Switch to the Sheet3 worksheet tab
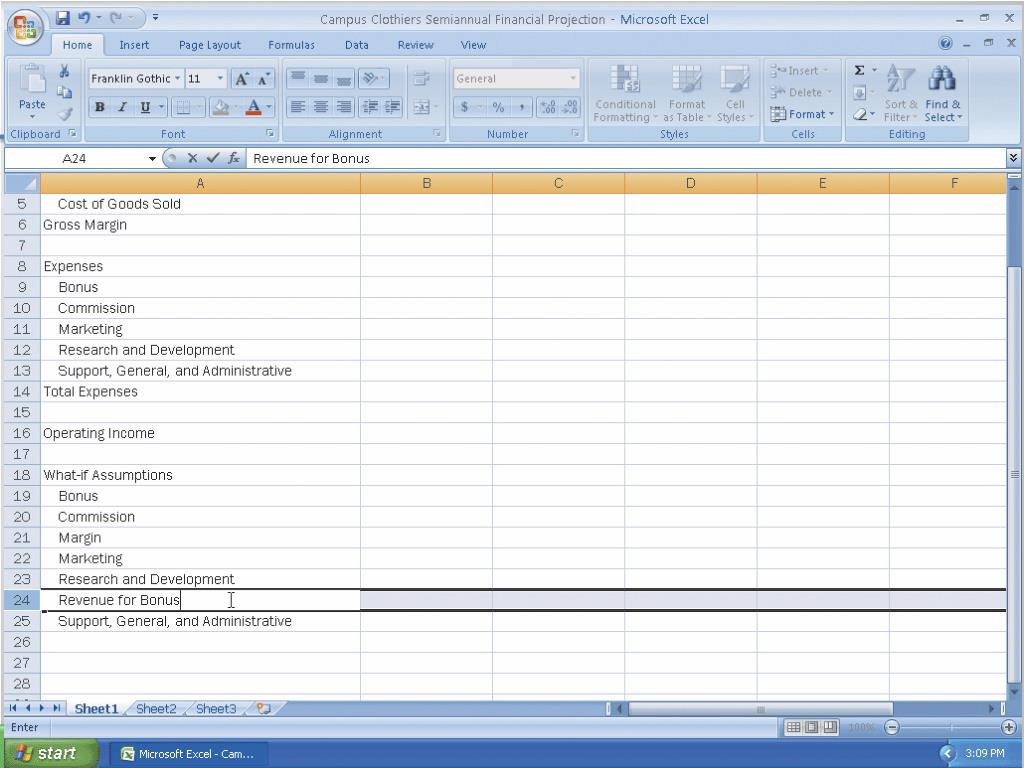The image size is (1024, 768). (x=216, y=709)
